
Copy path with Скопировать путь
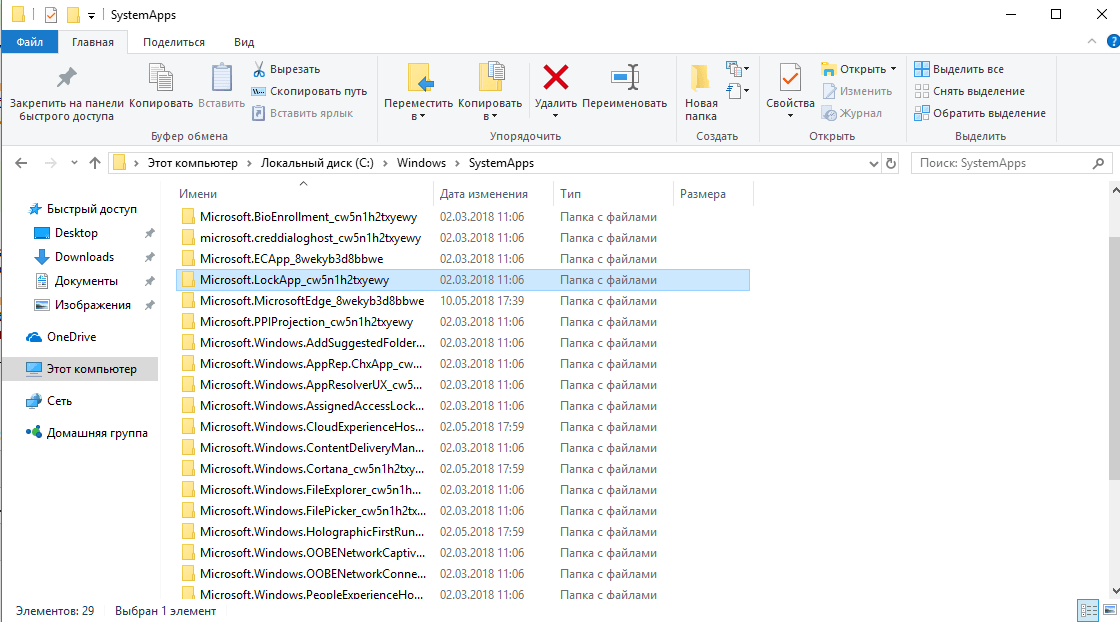click(309, 91)
